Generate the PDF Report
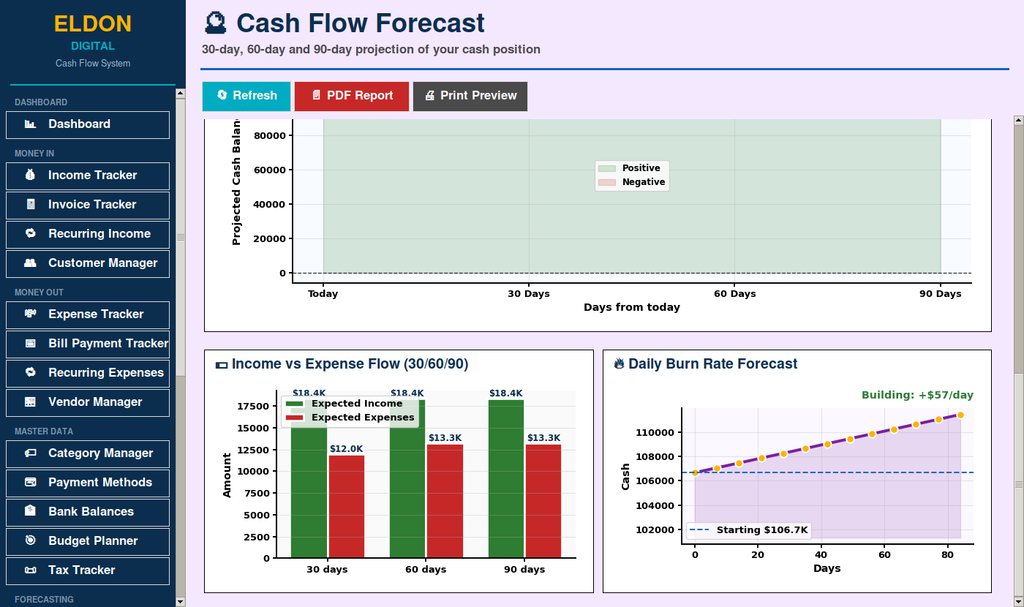Viewport: 1024px width, 607px height. click(351, 96)
